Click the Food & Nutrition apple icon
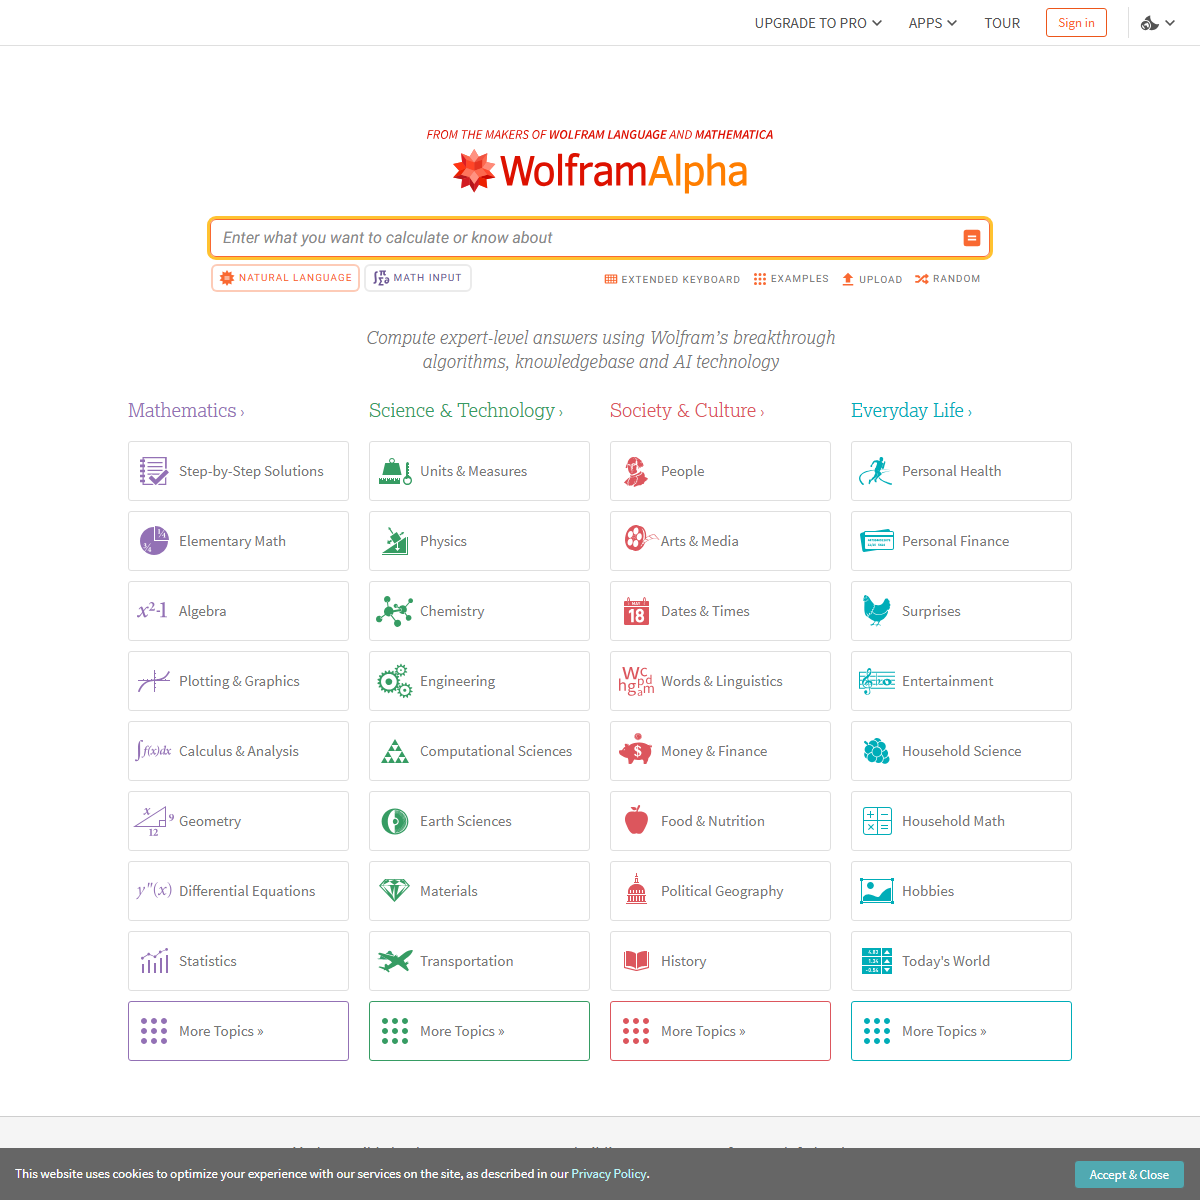This screenshot has width=1200, height=1200. 636,820
